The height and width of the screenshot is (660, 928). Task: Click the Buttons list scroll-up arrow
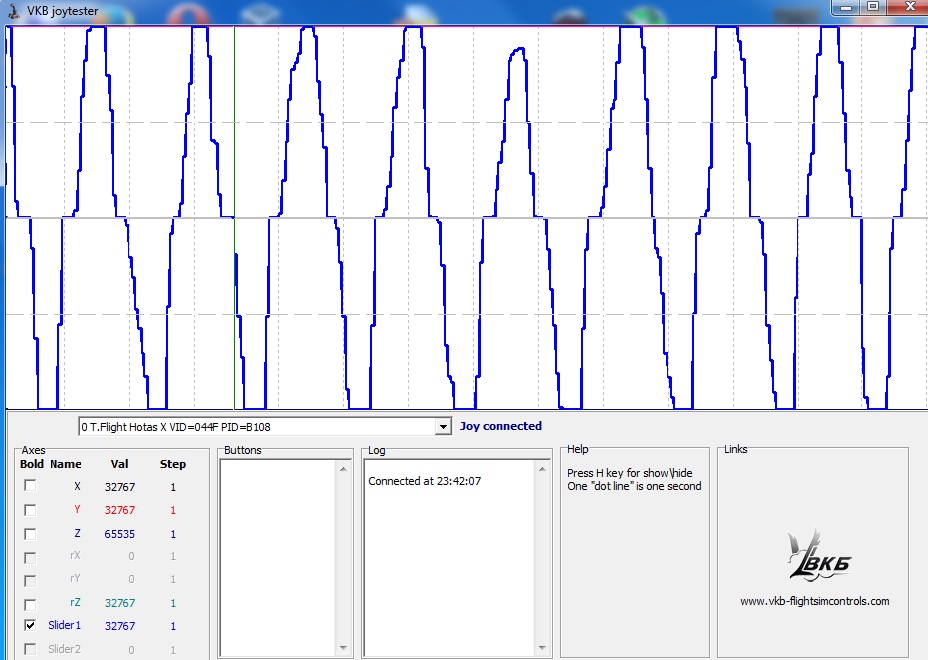pyautogui.click(x=345, y=467)
